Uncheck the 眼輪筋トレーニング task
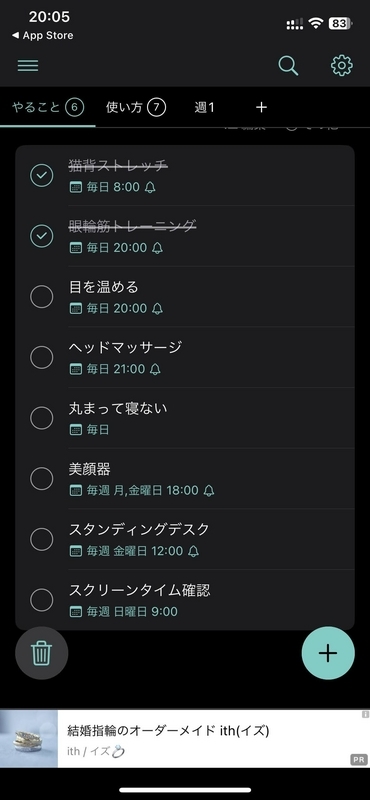The height and width of the screenshot is (800, 370). click(42, 236)
